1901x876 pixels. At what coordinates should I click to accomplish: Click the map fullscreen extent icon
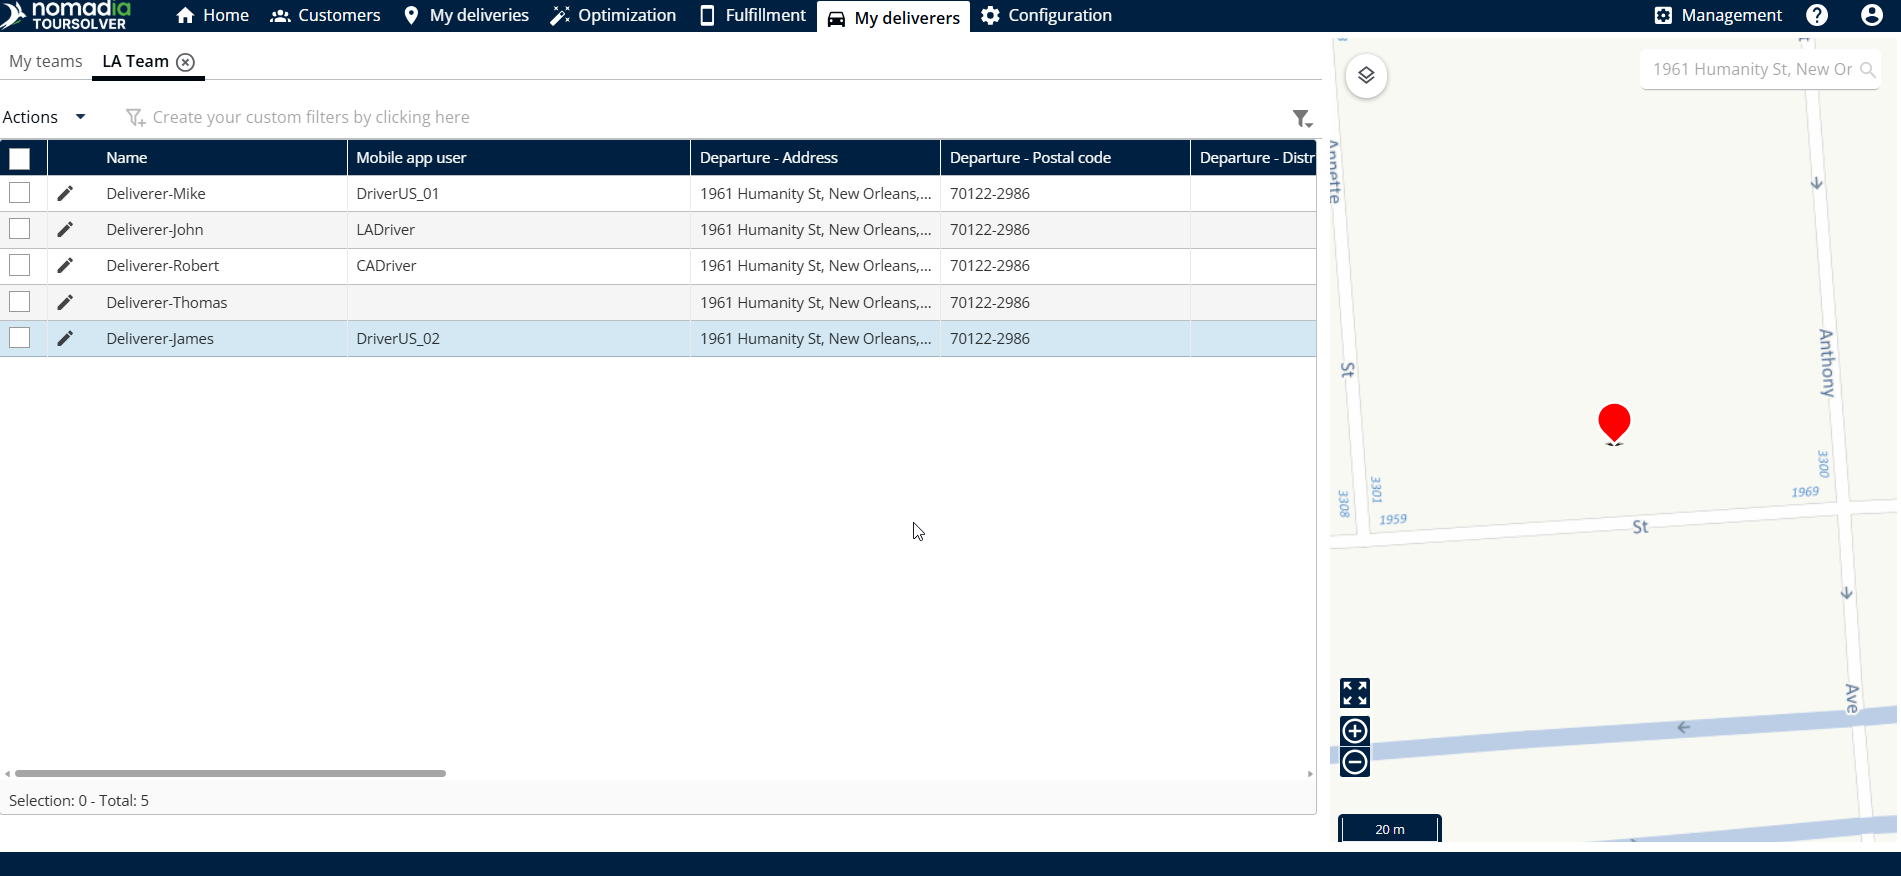(1355, 693)
